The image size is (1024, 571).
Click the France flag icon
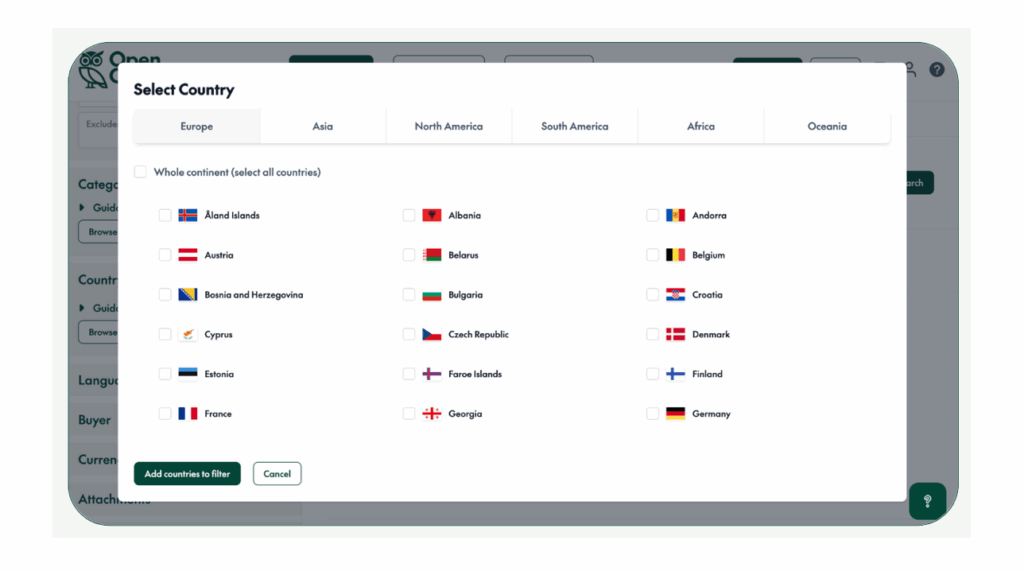(x=187, y=413)
